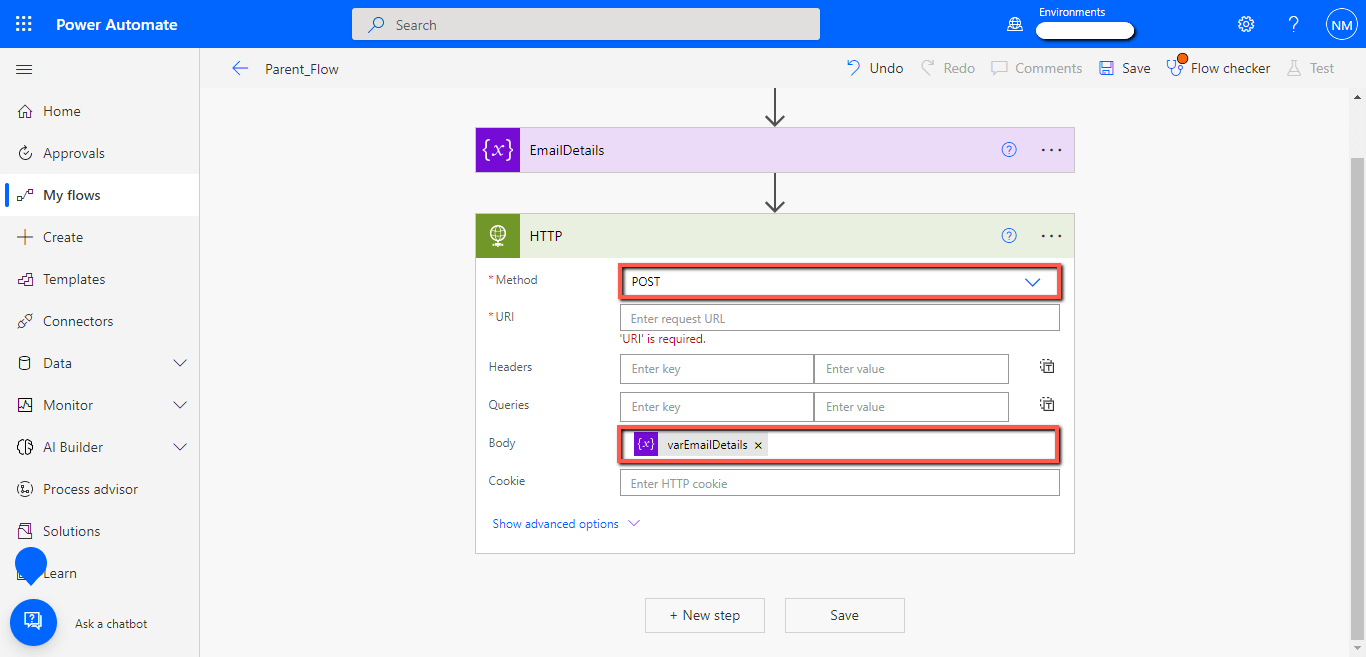1366x657 pixels.
Task: Click the URI request URL field
Action: pos(839,318)
